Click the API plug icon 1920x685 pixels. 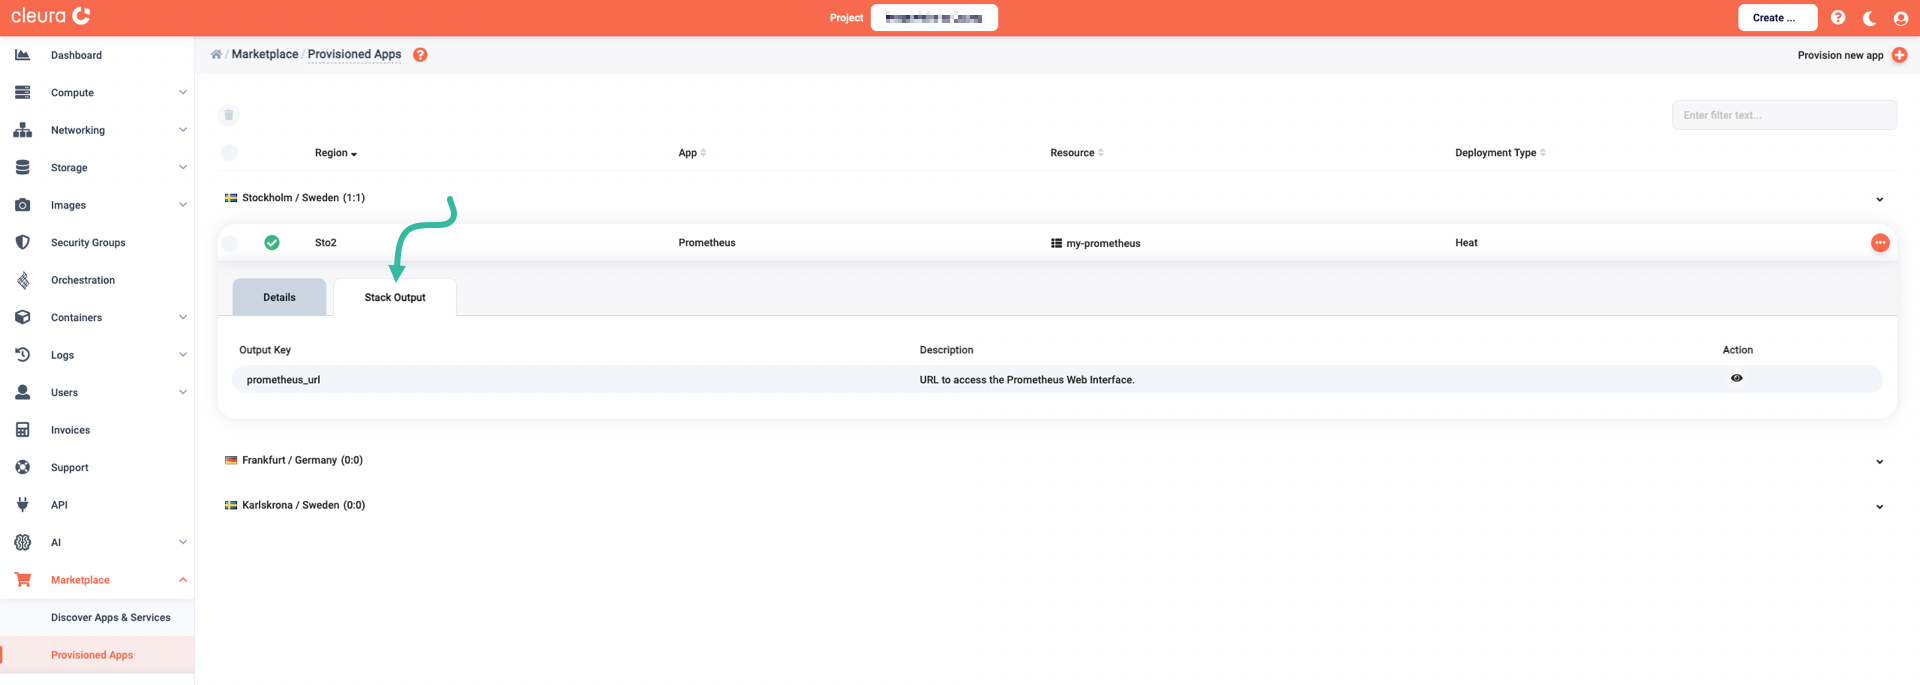point(22,505)
